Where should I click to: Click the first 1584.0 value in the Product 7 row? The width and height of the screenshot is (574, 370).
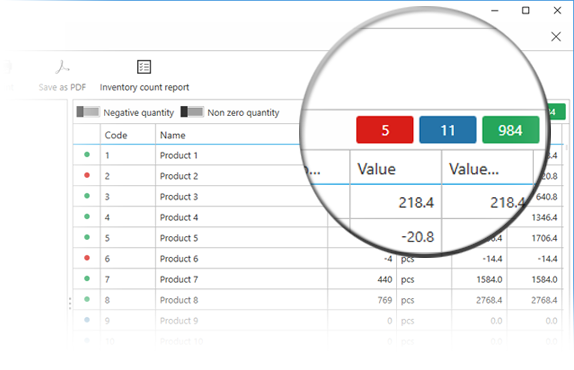pos(489,280)
